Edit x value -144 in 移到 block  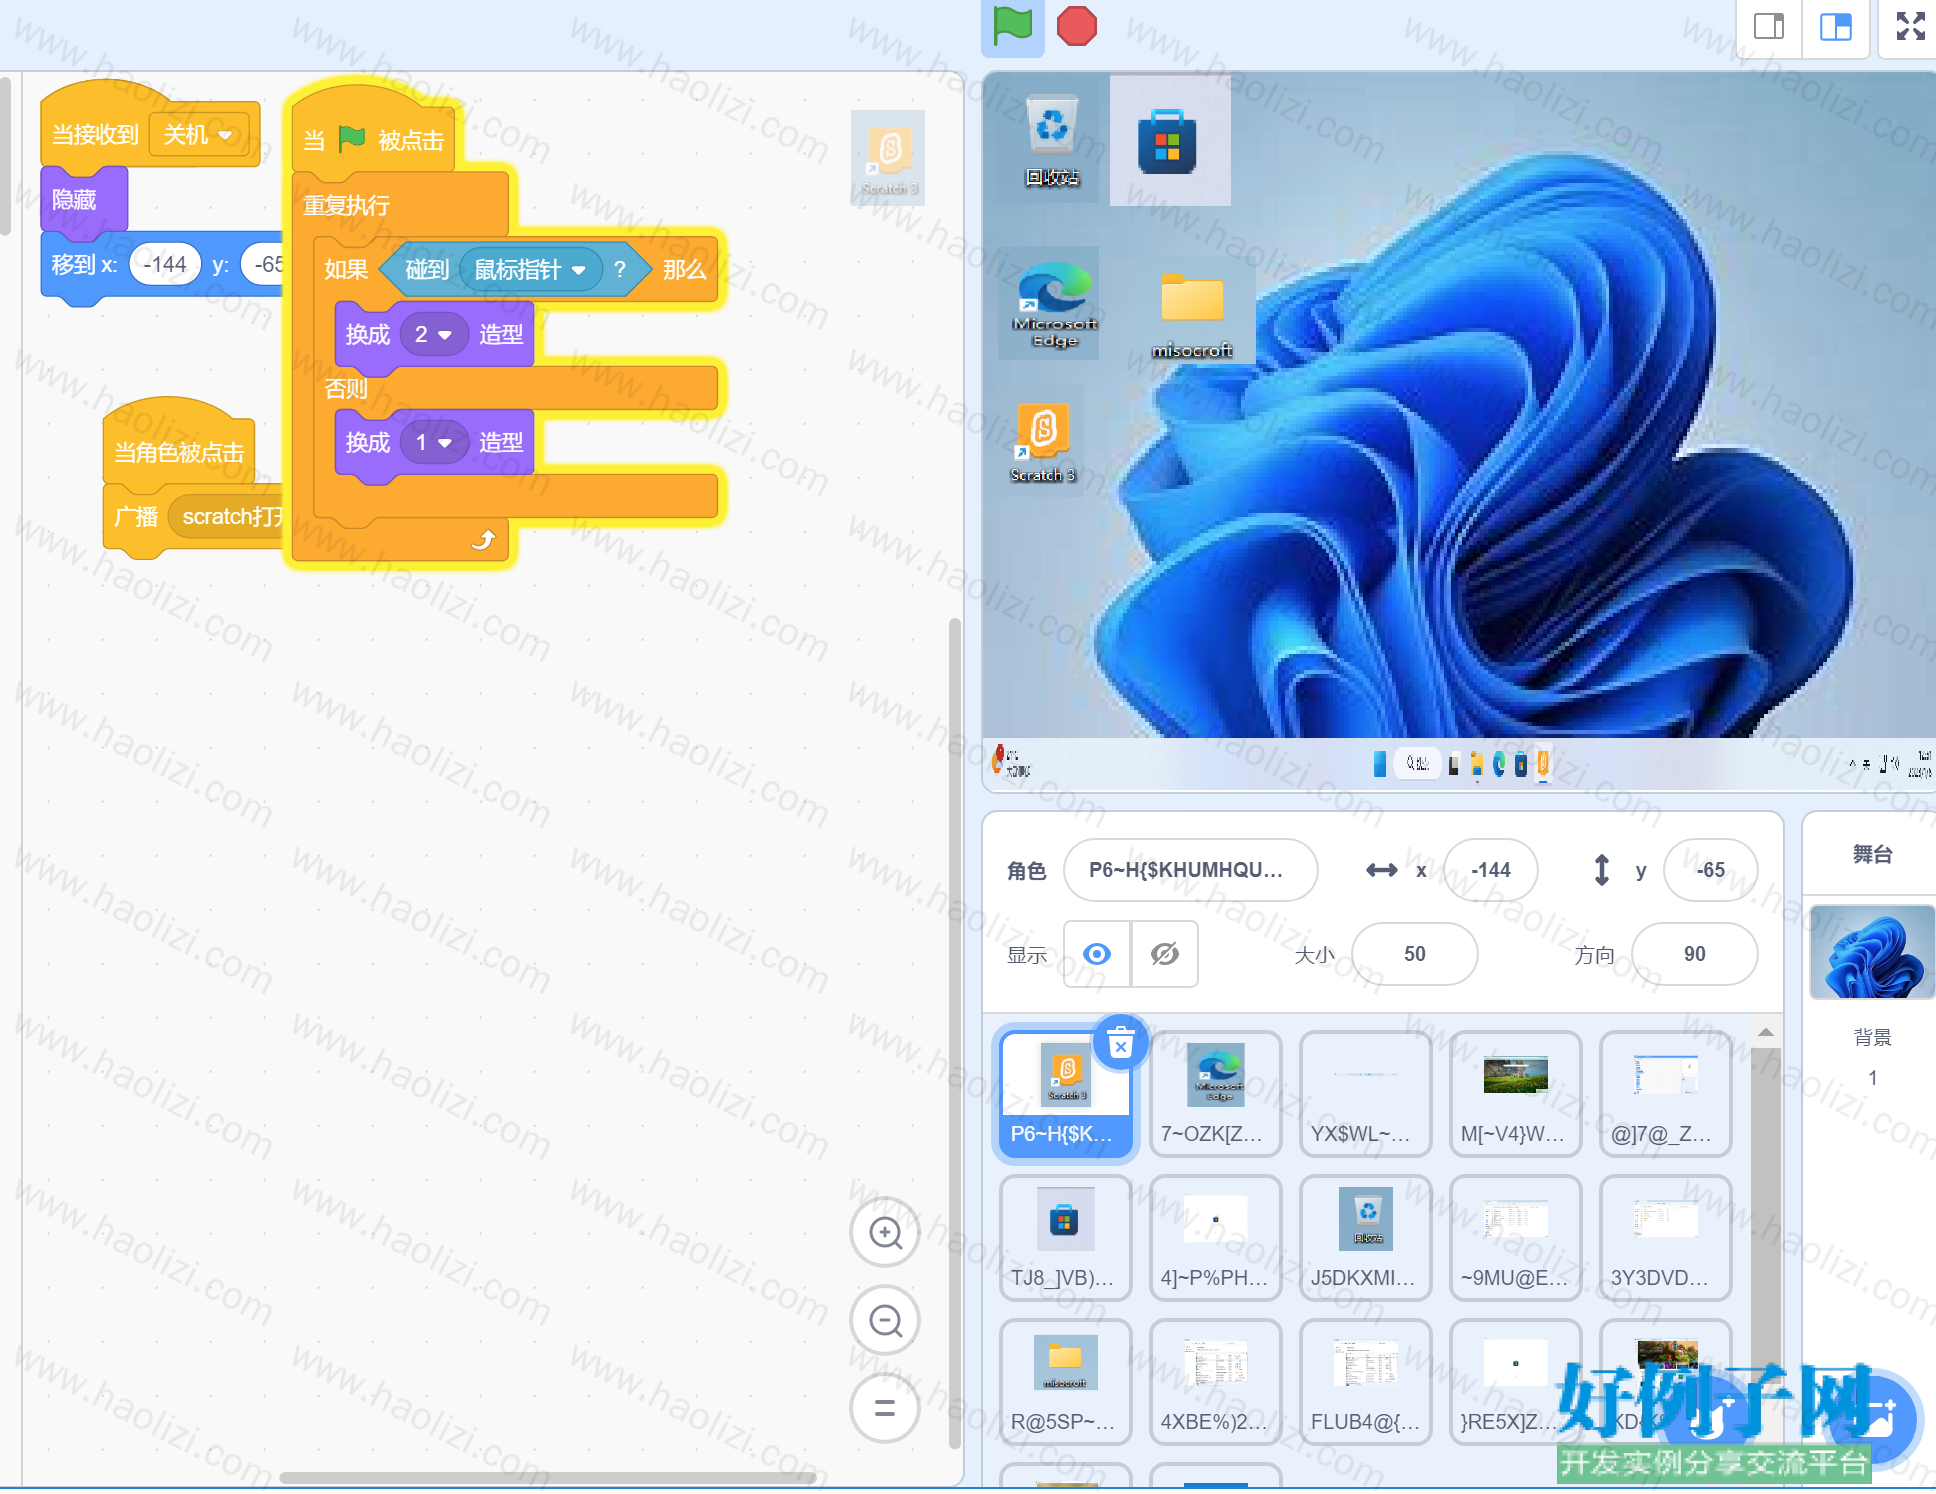pyautogui.click(x=165, y=265)
